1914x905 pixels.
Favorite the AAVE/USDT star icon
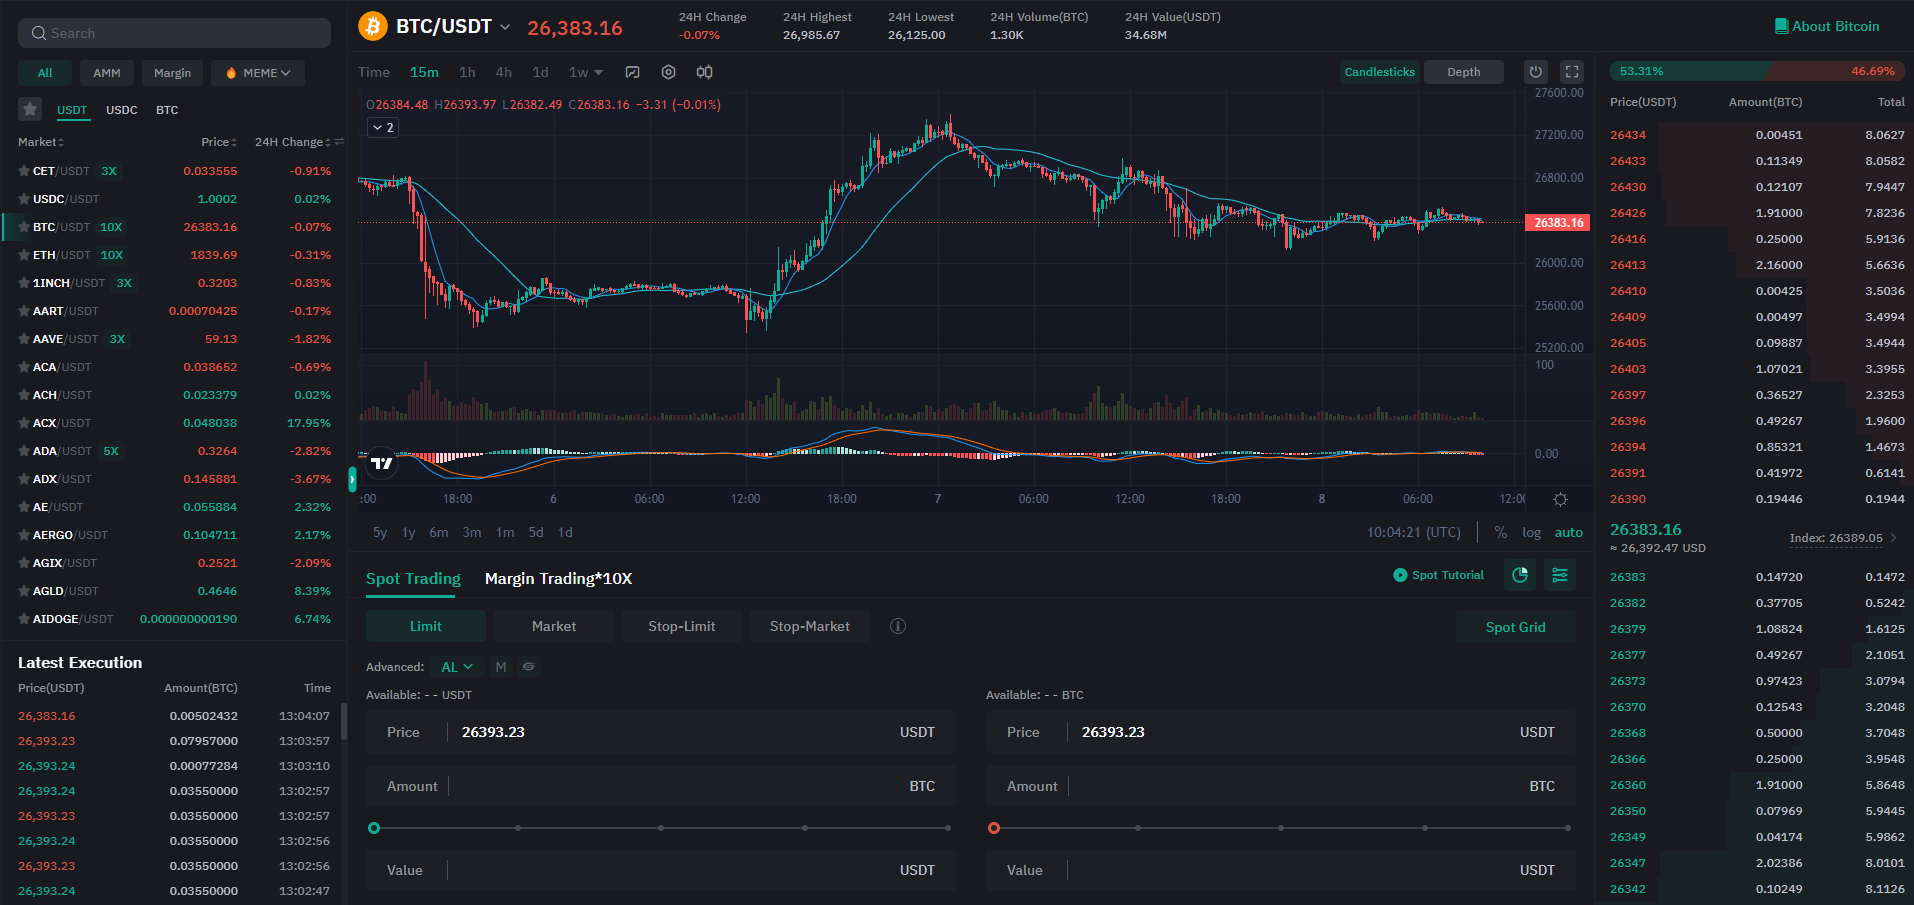pos(23,339)
